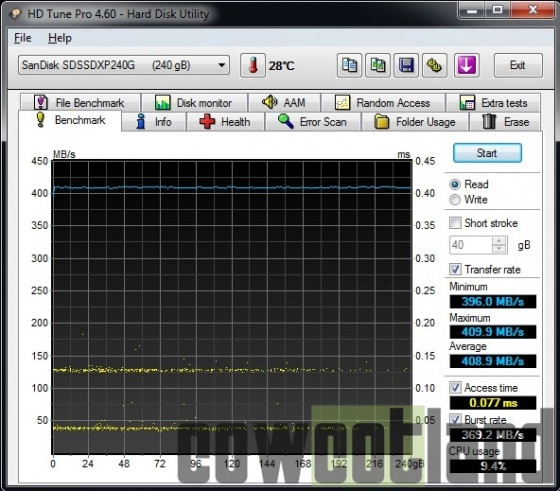Click the Minimum 396.0 MB/s value
Viewport: 560px width, 491px height.
click(x=493, y=301)
